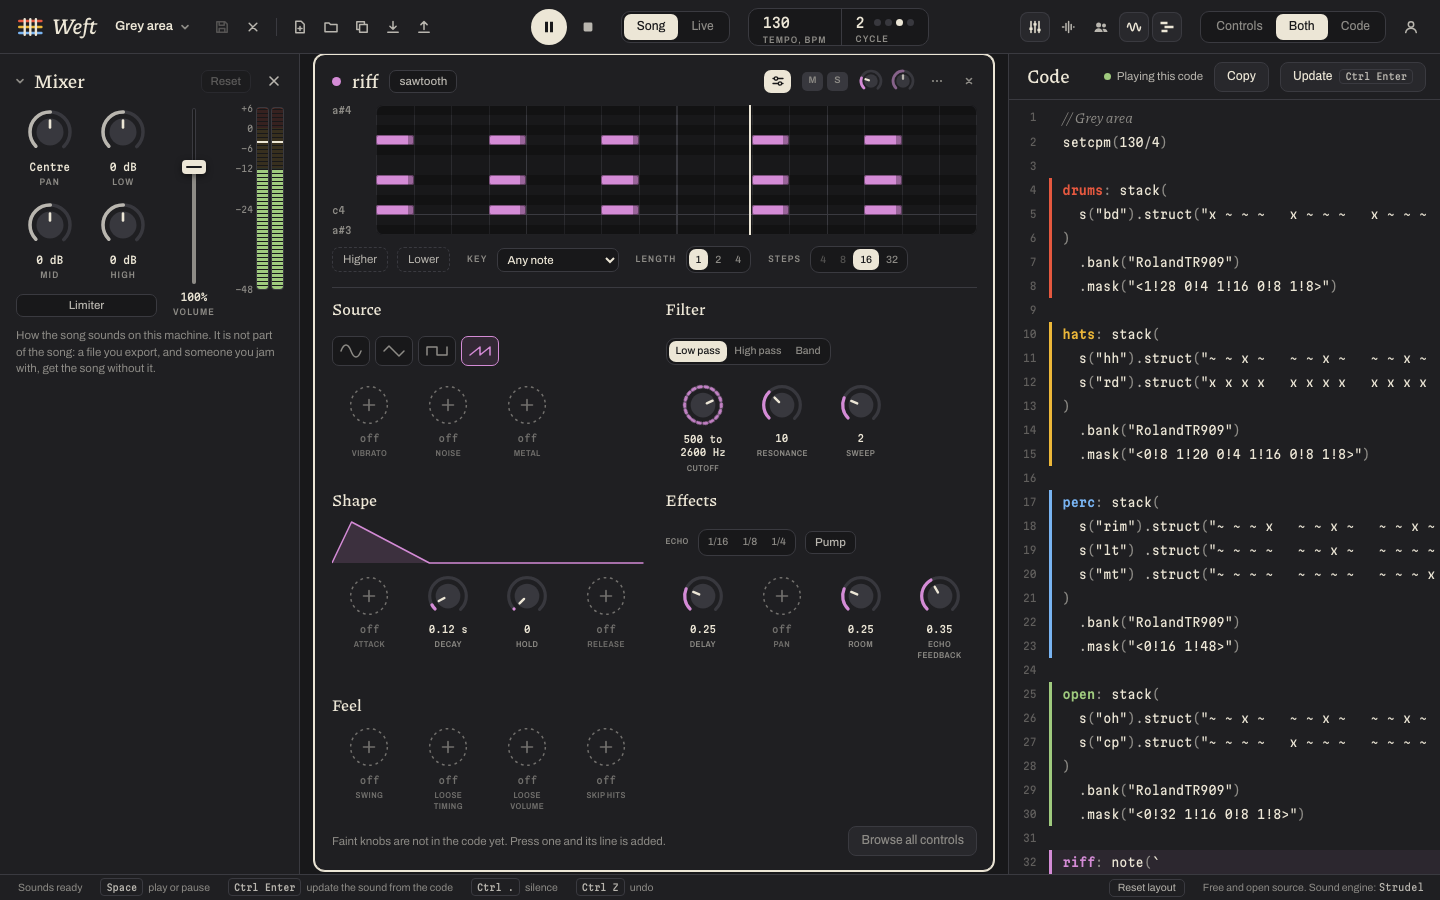Enable the Pump effect
The height and width of the screenshot is (900, 1440).
coord(830,542)
